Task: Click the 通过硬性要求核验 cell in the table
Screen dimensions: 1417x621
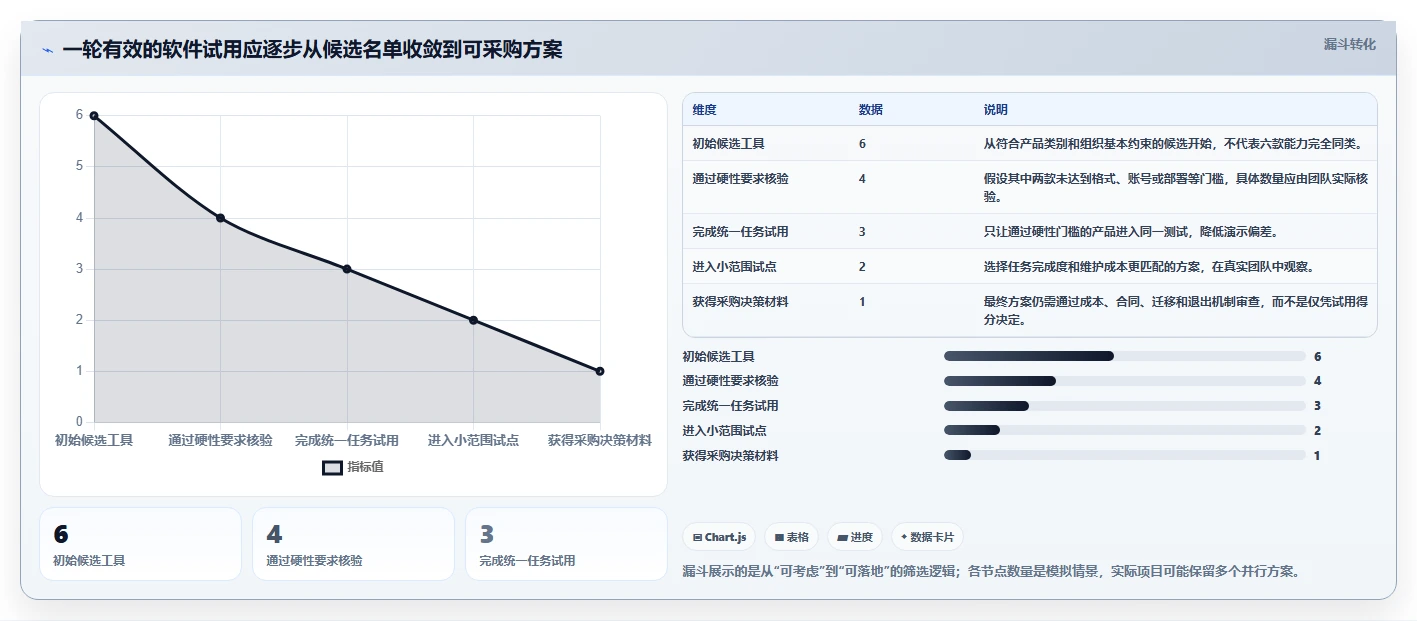Action: pos(740,179)
